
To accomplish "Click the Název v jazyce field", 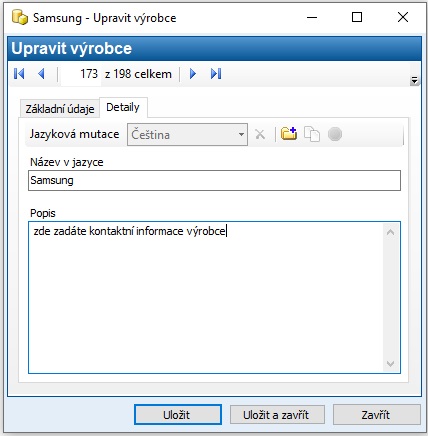I will point(214,181).
